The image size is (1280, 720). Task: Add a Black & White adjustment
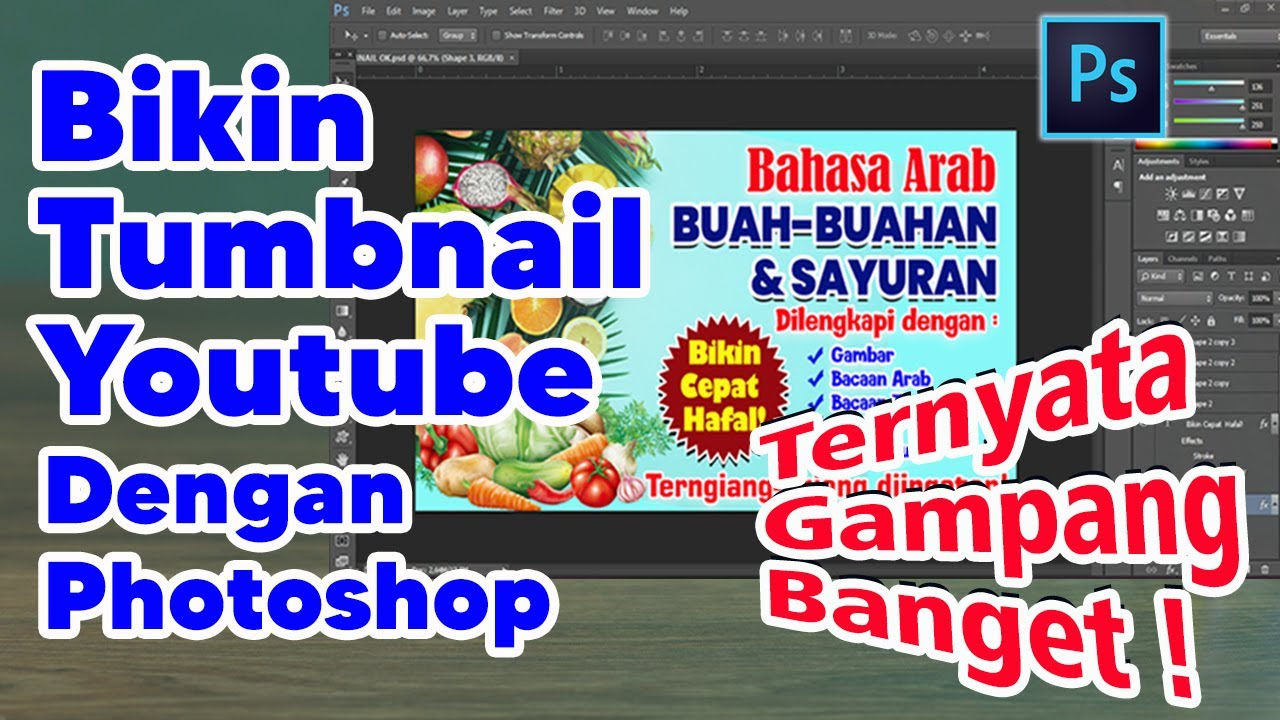(x=1196, y=215)
